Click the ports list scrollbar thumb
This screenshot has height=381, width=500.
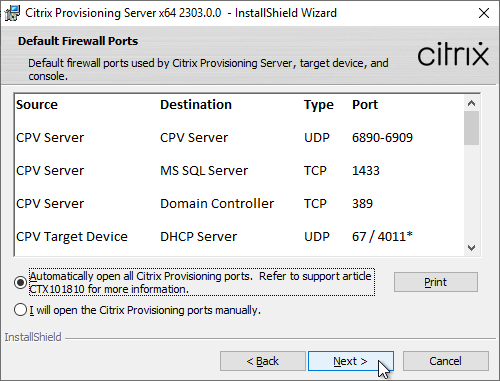(471, 128)
